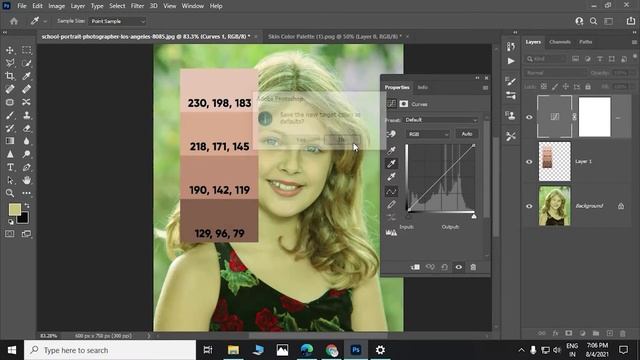Click the Home icon in options bar
The image size is (640, 360).
(x=14, y=21)
